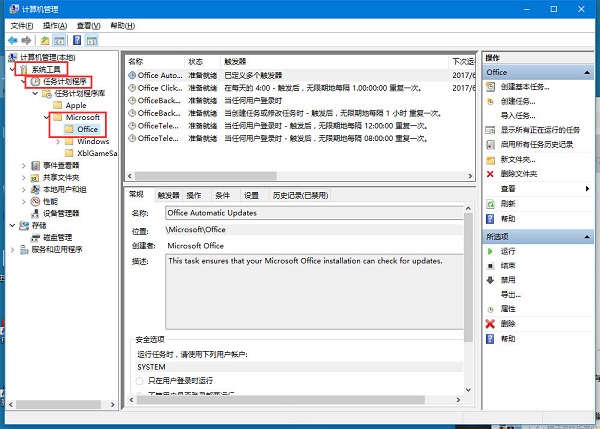Screen dimensions: 600x429
Task: Select 只在用户登录时运行 radio option
Action: (141, 382)
